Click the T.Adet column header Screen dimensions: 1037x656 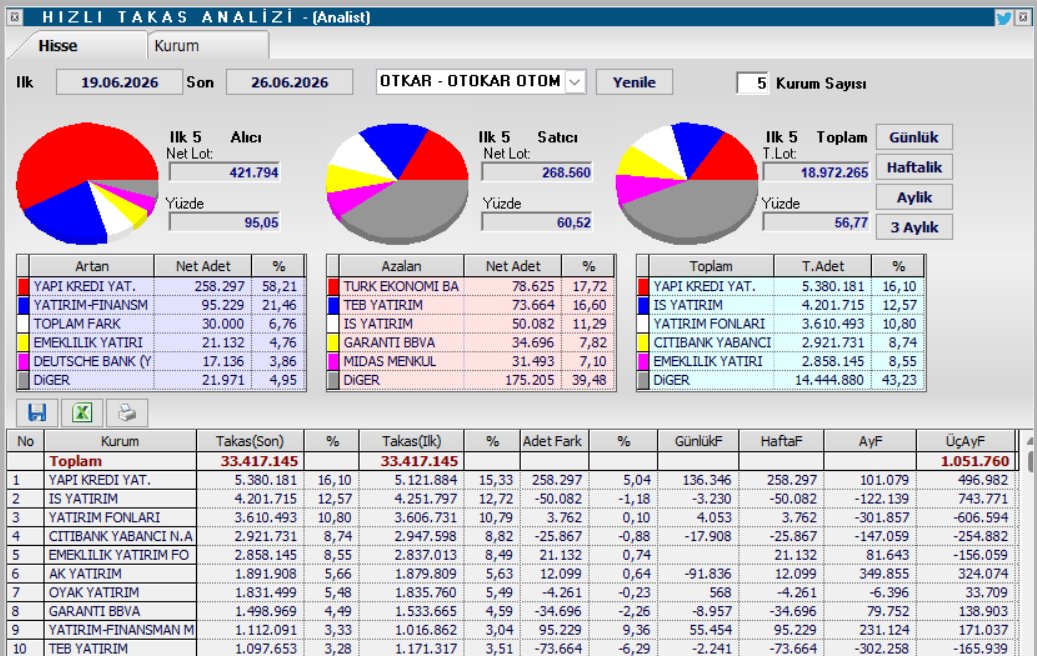[823, 266]
